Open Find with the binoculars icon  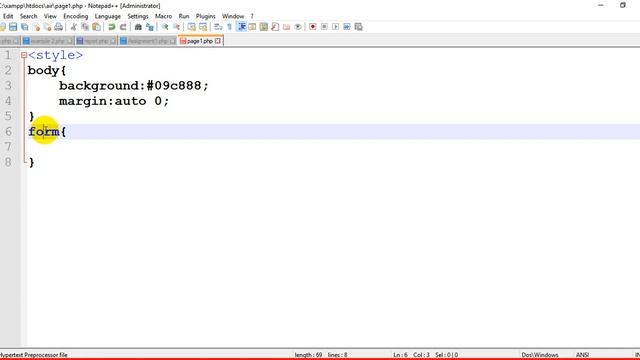138,27
